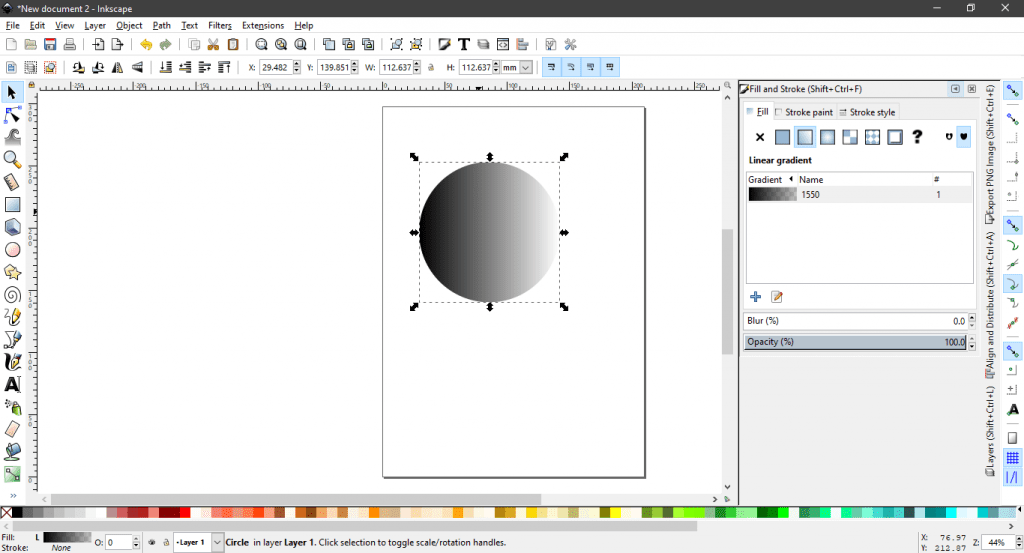Select the Zoom tool in toolbox
Screen dimensions: 1024x553
click(x=12, y=160)
